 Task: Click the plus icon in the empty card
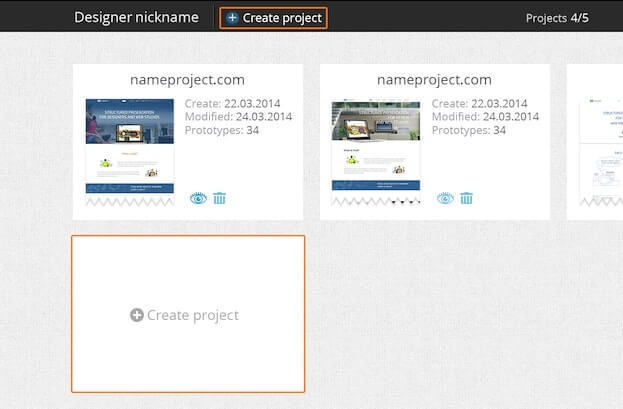137,315
